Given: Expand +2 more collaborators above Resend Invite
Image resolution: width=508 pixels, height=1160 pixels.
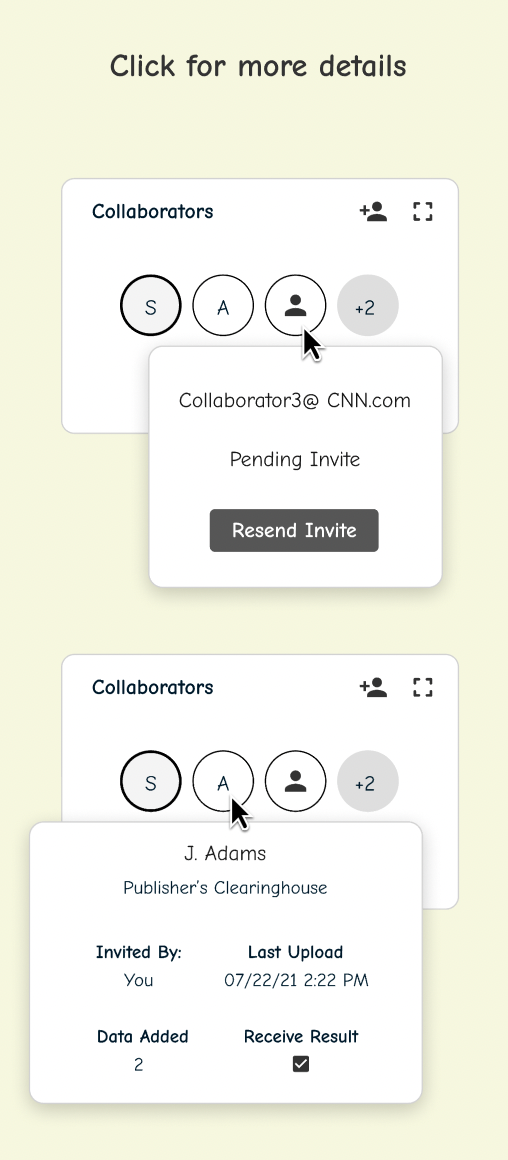Looking at the screenshot, I should (368, 306).
